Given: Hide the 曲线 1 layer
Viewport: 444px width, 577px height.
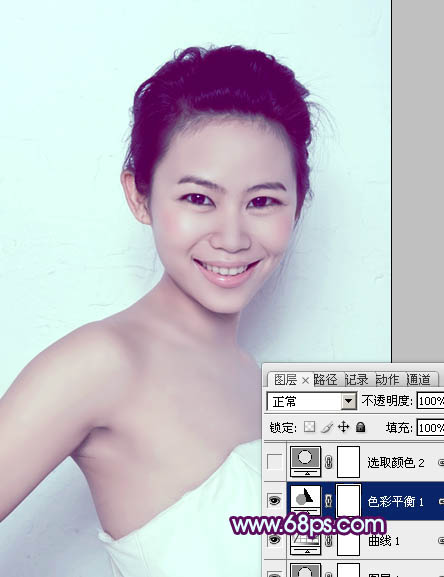Looking at the screenshot, I should pyautogui.click(x=274, y=539).
